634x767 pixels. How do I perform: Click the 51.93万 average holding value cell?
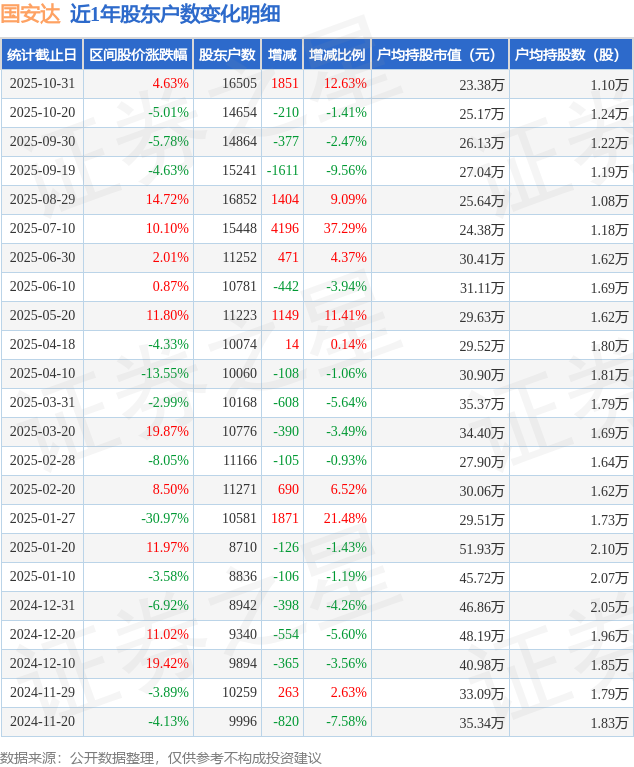481,548
